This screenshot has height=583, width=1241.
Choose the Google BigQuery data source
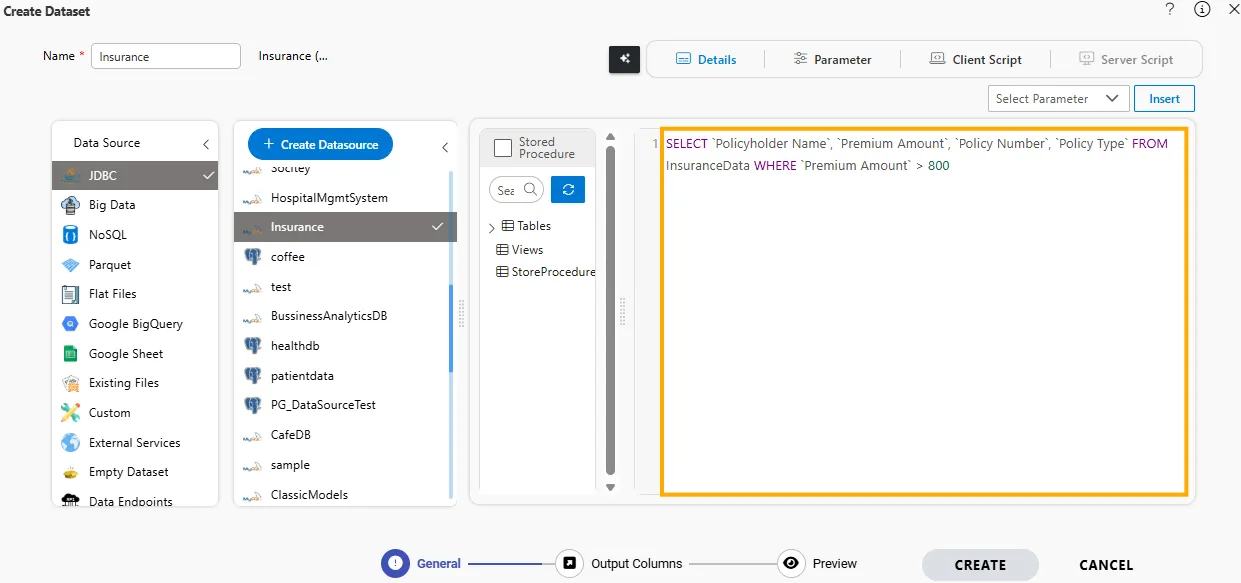click(135, 324)
